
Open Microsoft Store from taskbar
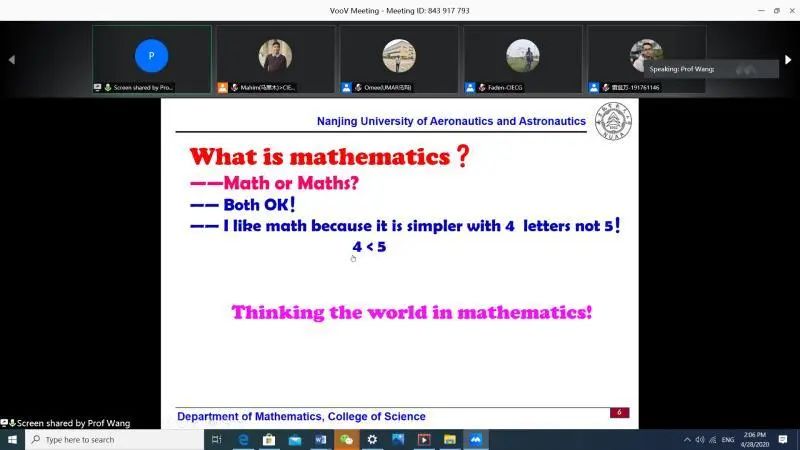(x=269, y=439)
